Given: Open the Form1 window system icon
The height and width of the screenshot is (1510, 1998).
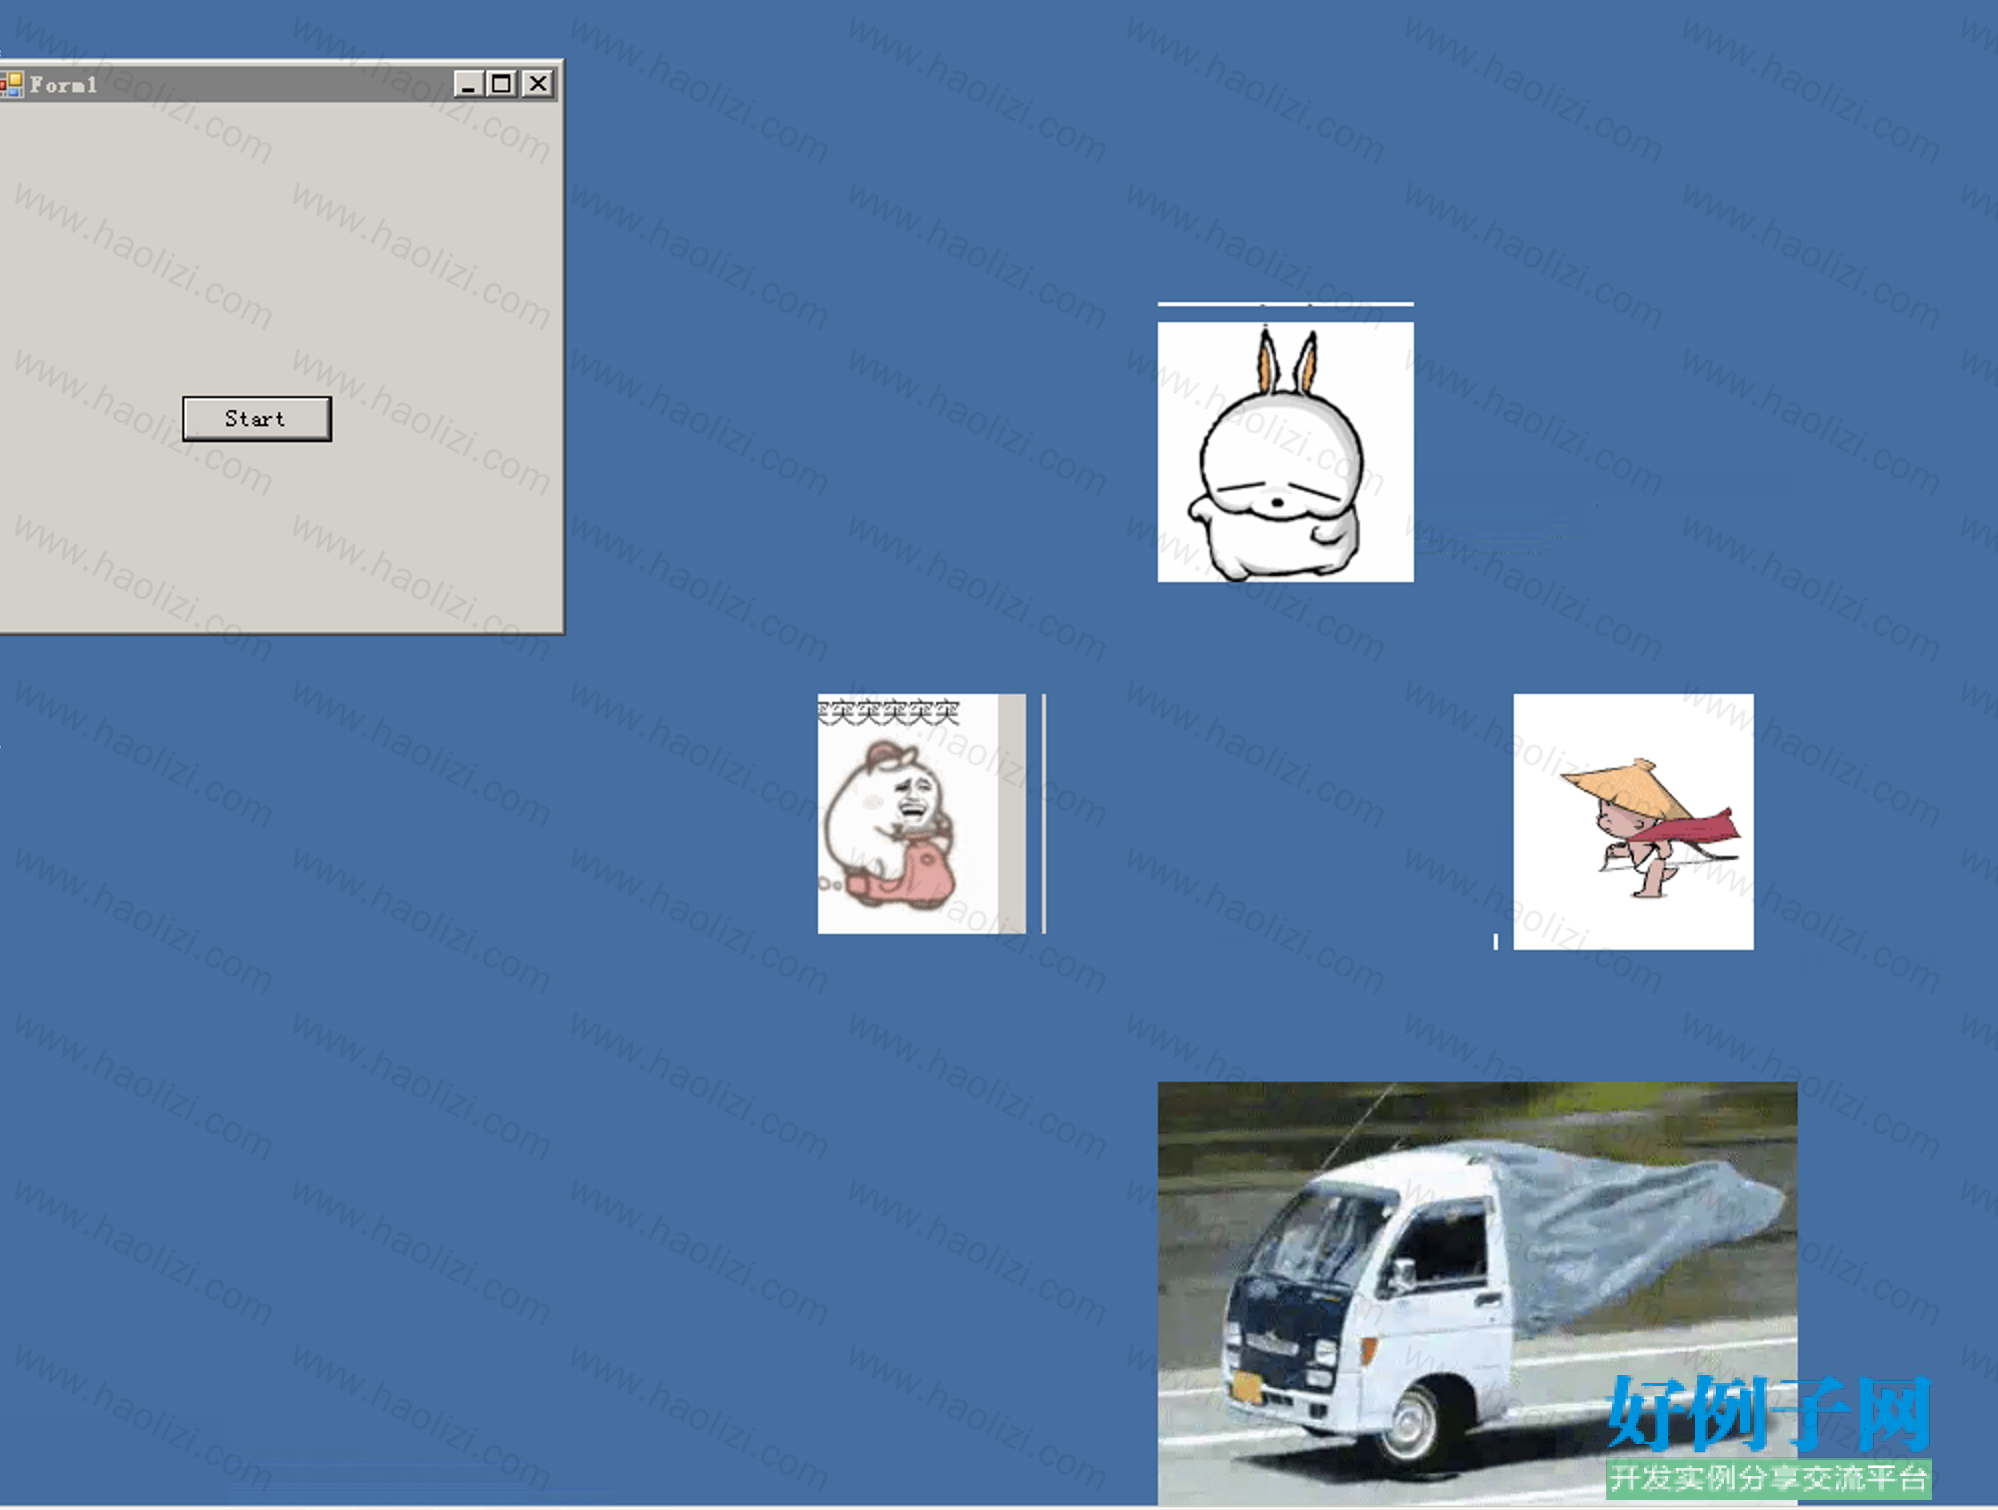Looking at the screenshot, I should point(11,85).
